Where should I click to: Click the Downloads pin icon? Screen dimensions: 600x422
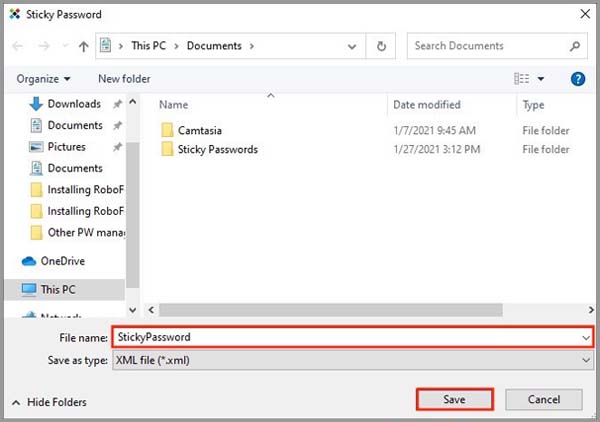click(117, 104)
